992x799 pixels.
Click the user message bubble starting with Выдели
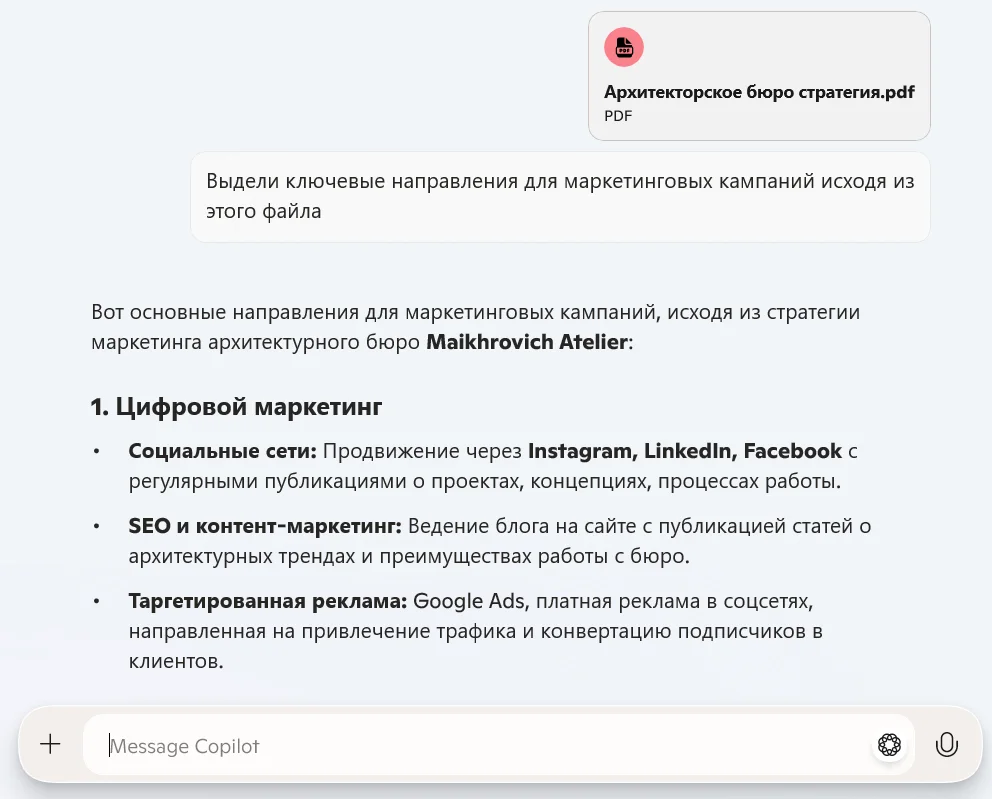[560, 197]
